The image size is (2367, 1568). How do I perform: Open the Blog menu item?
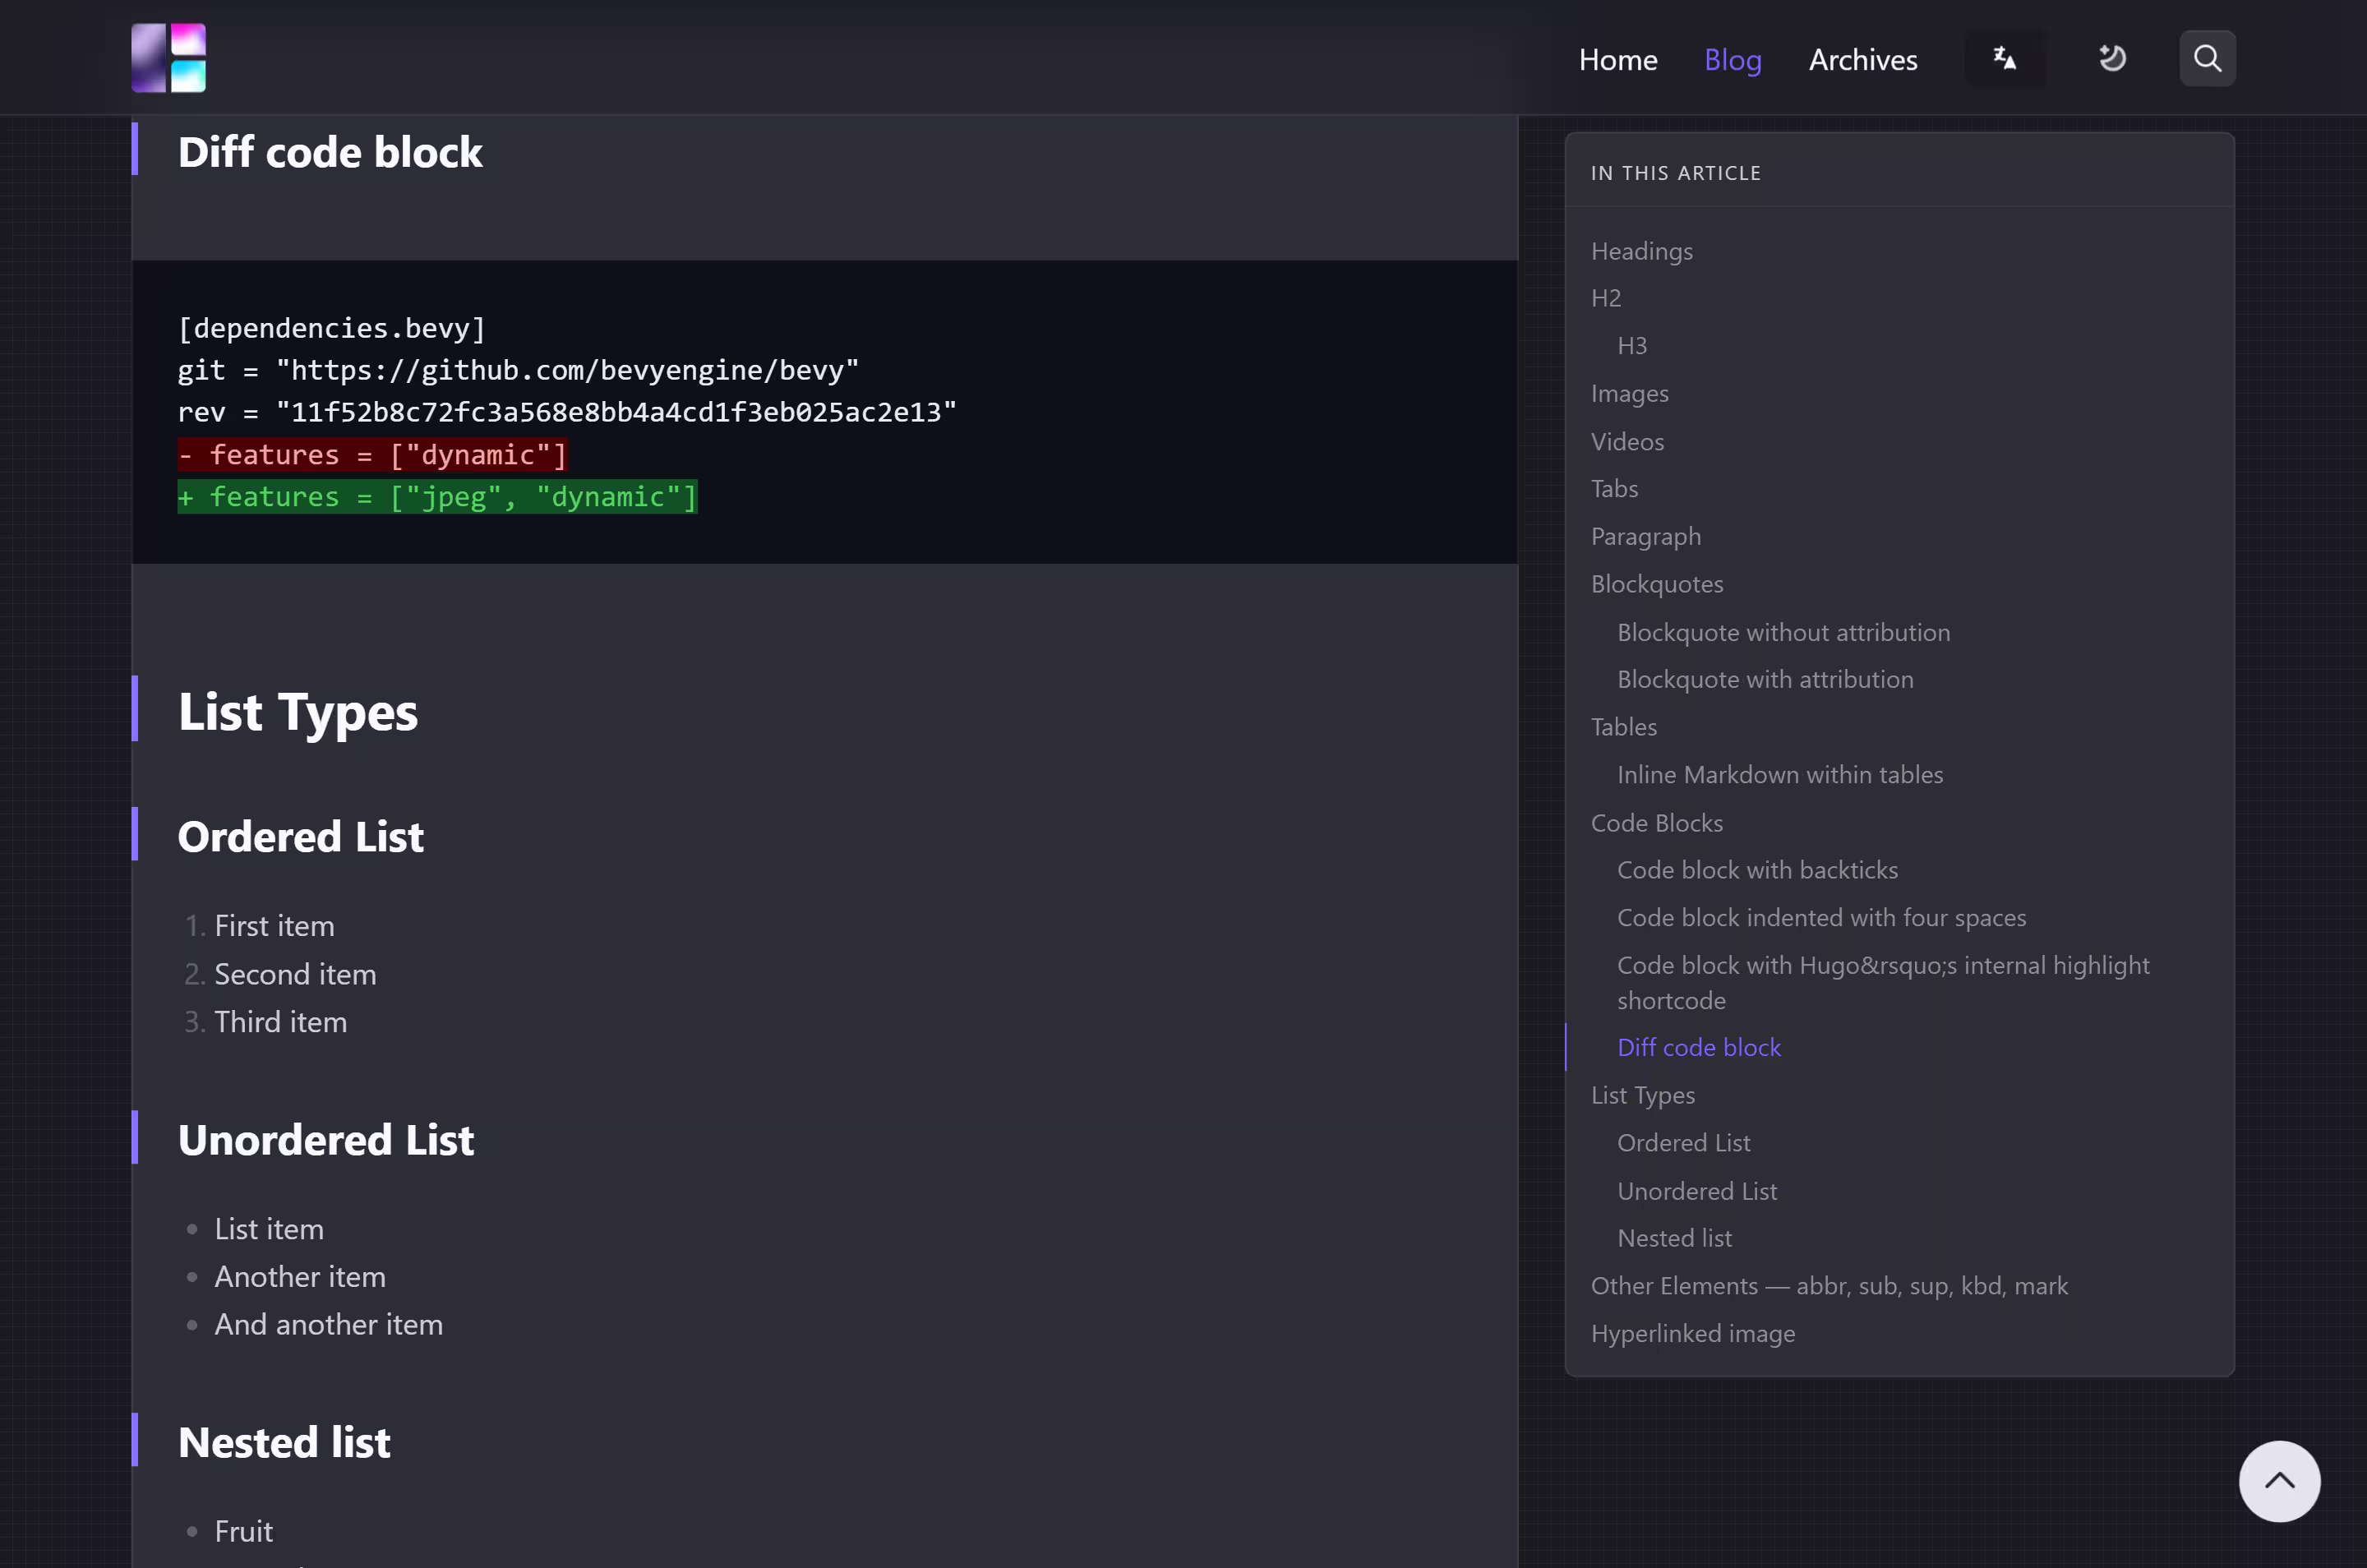1732,60
